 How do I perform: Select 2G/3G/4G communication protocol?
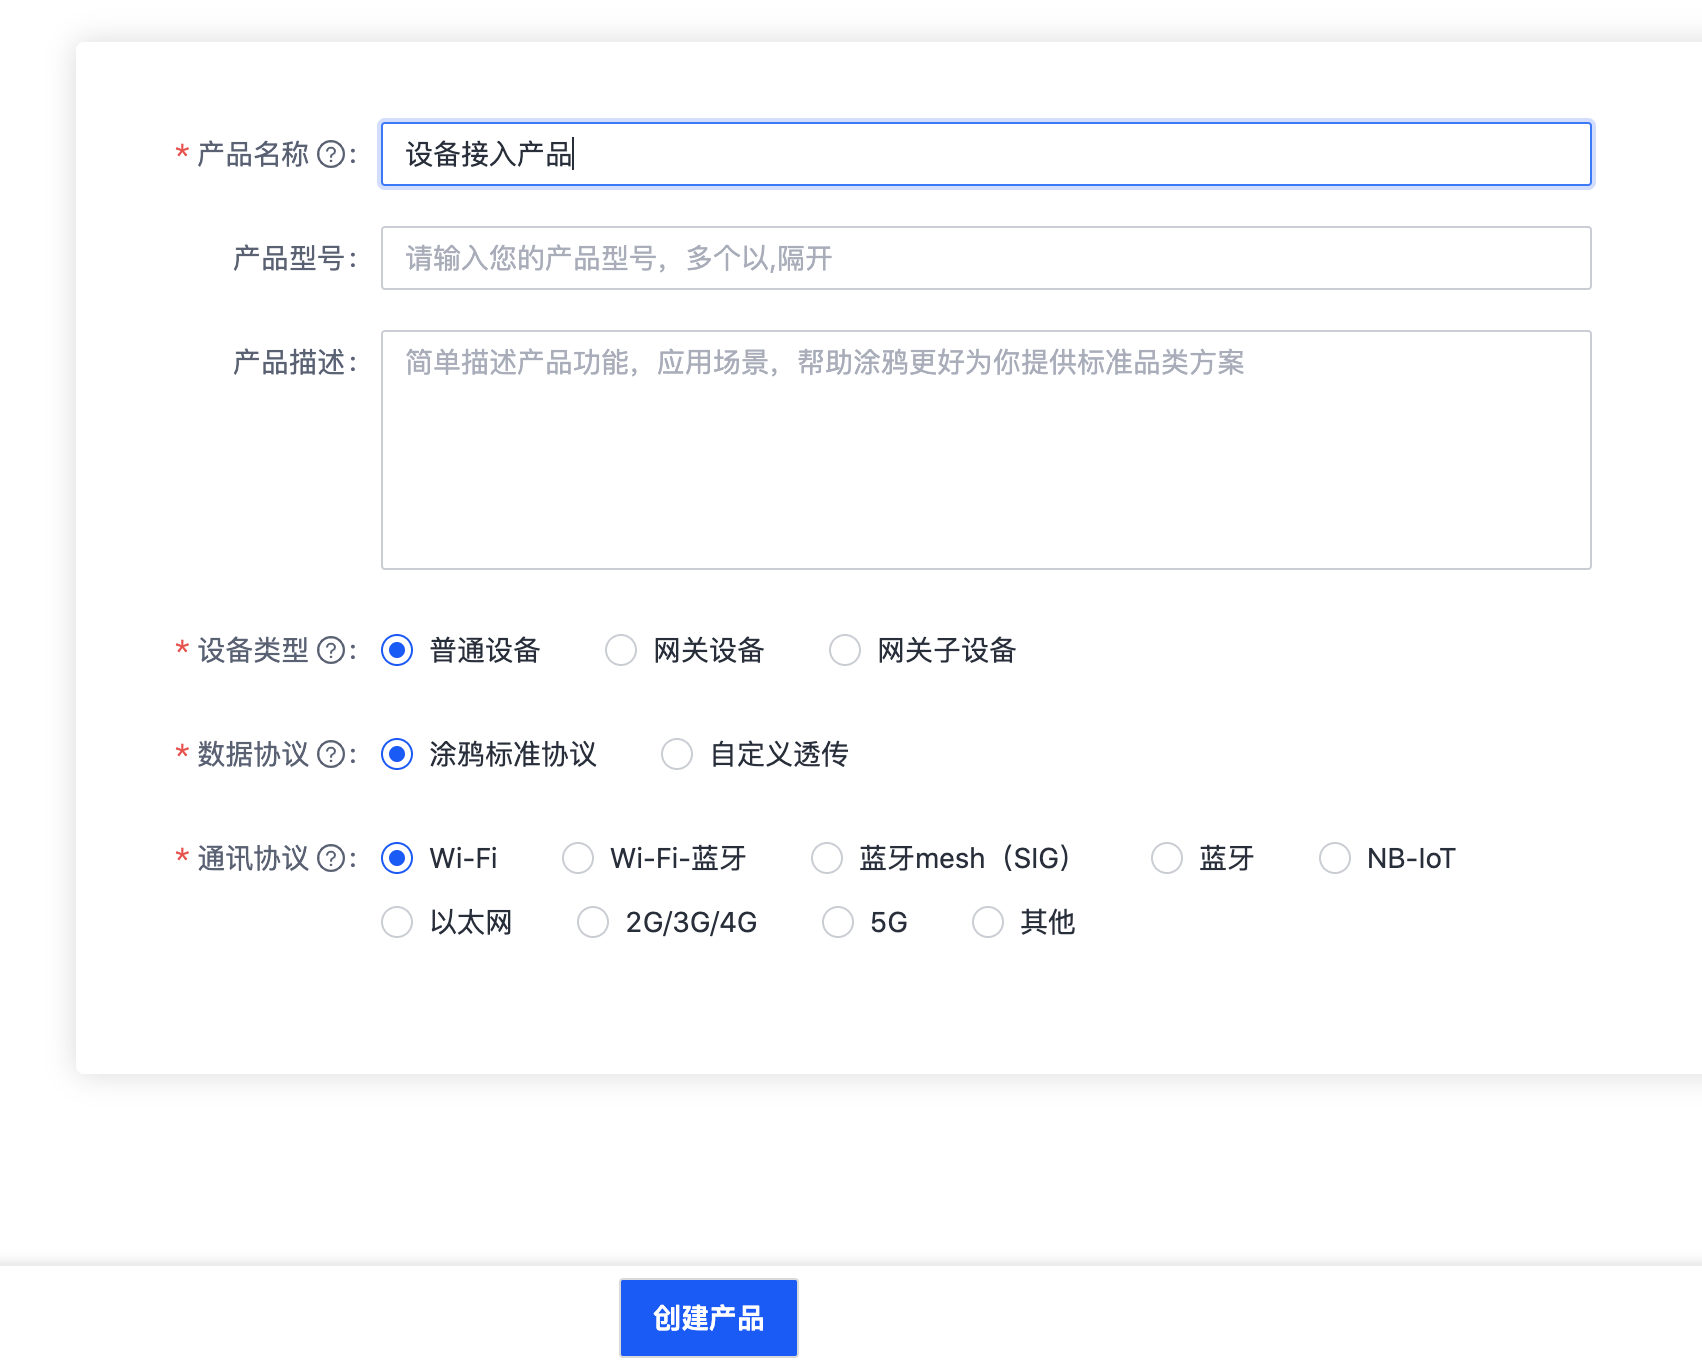(593, 922)
